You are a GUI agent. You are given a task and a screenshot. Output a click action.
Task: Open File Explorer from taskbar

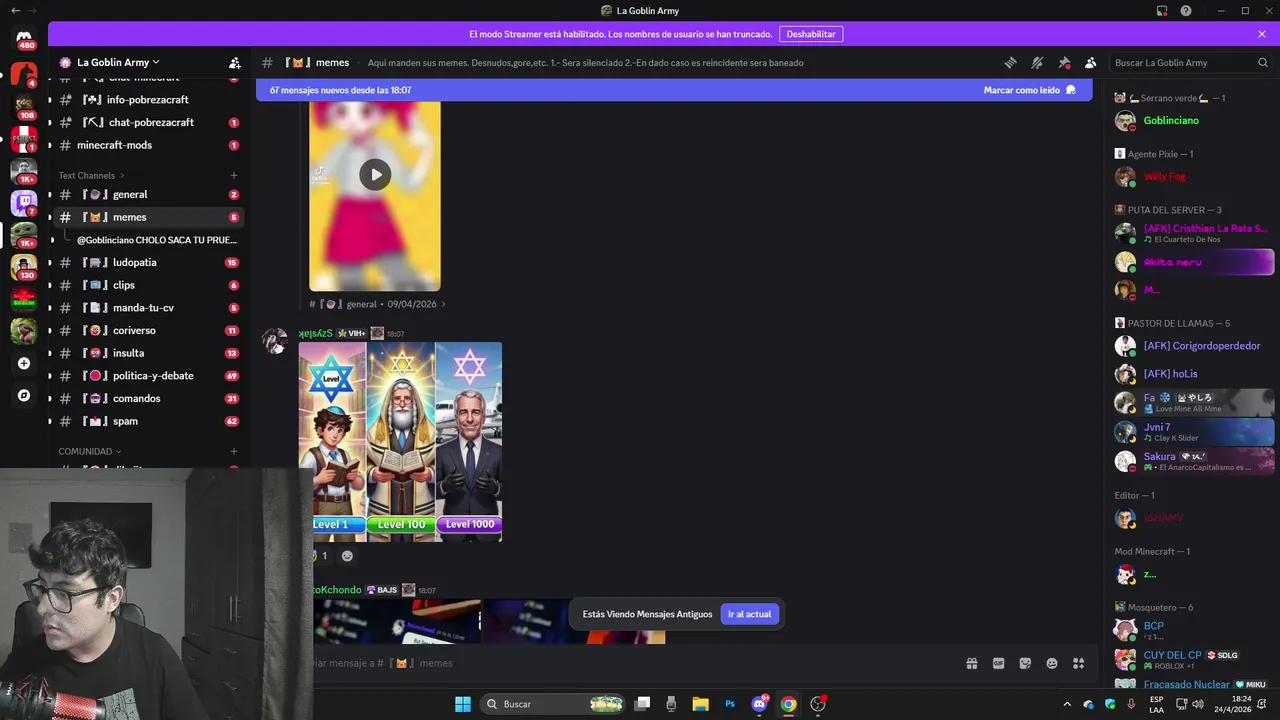coord(700,704)
